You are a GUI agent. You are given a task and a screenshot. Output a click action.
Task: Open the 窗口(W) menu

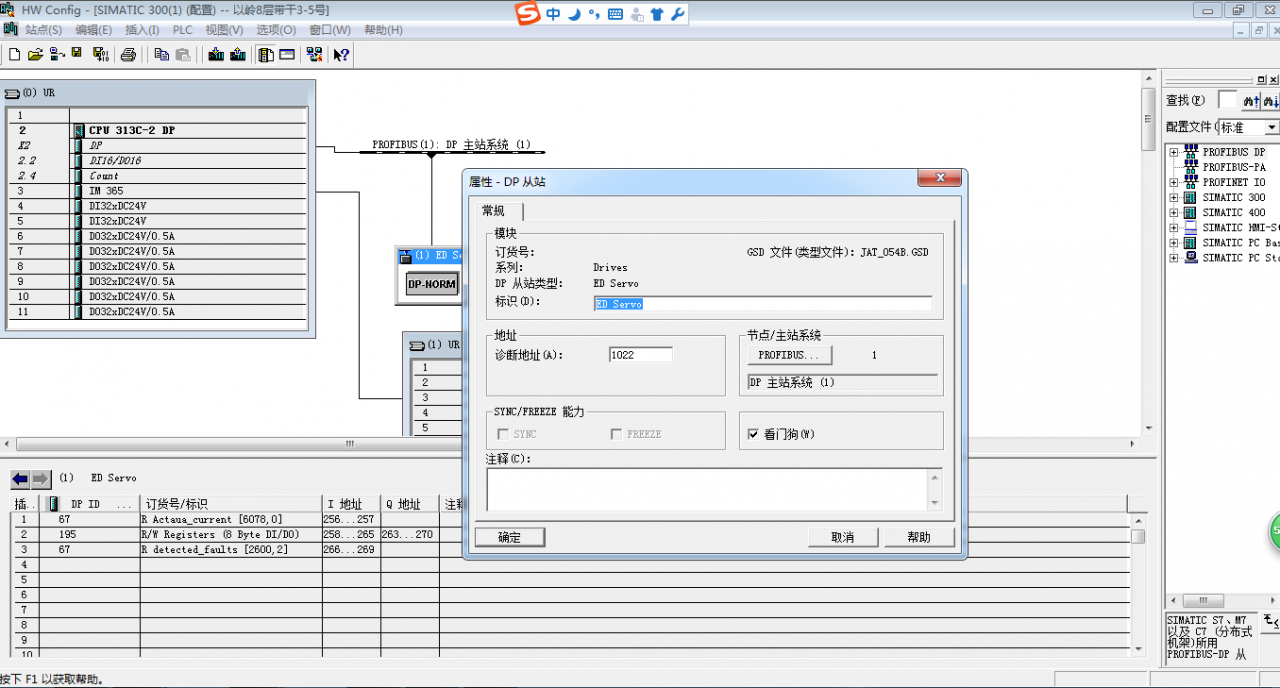[330, 30]
